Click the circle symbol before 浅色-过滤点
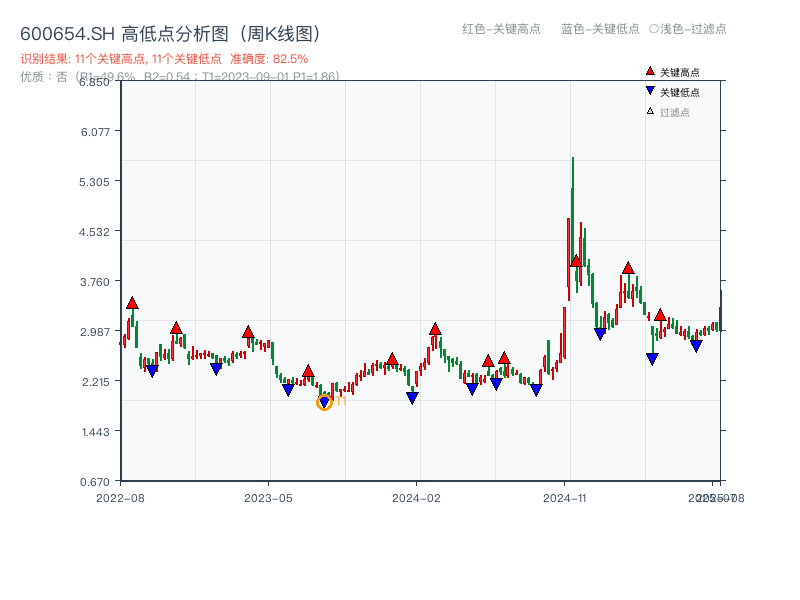Image resolution: width=800 pixels, height=600 pixels. click(x=654, y=29)
